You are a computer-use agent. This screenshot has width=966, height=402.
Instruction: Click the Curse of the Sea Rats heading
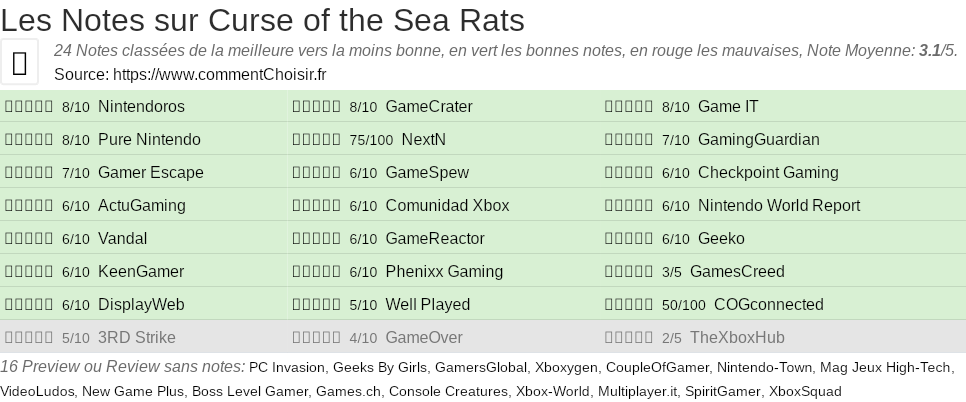[x=262, y=19]
